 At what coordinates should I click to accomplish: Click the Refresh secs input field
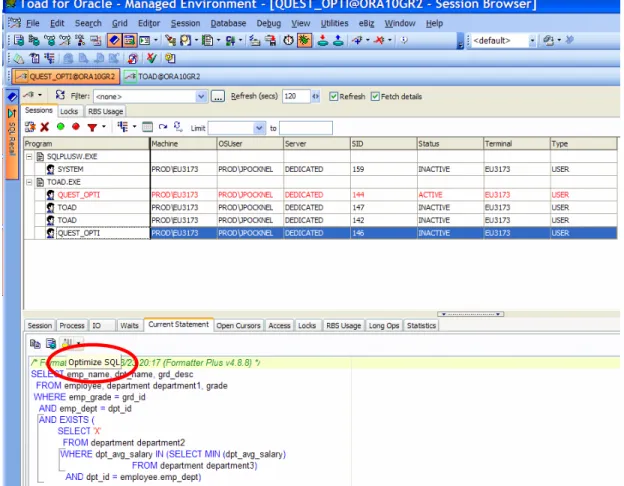pos(296,96)
